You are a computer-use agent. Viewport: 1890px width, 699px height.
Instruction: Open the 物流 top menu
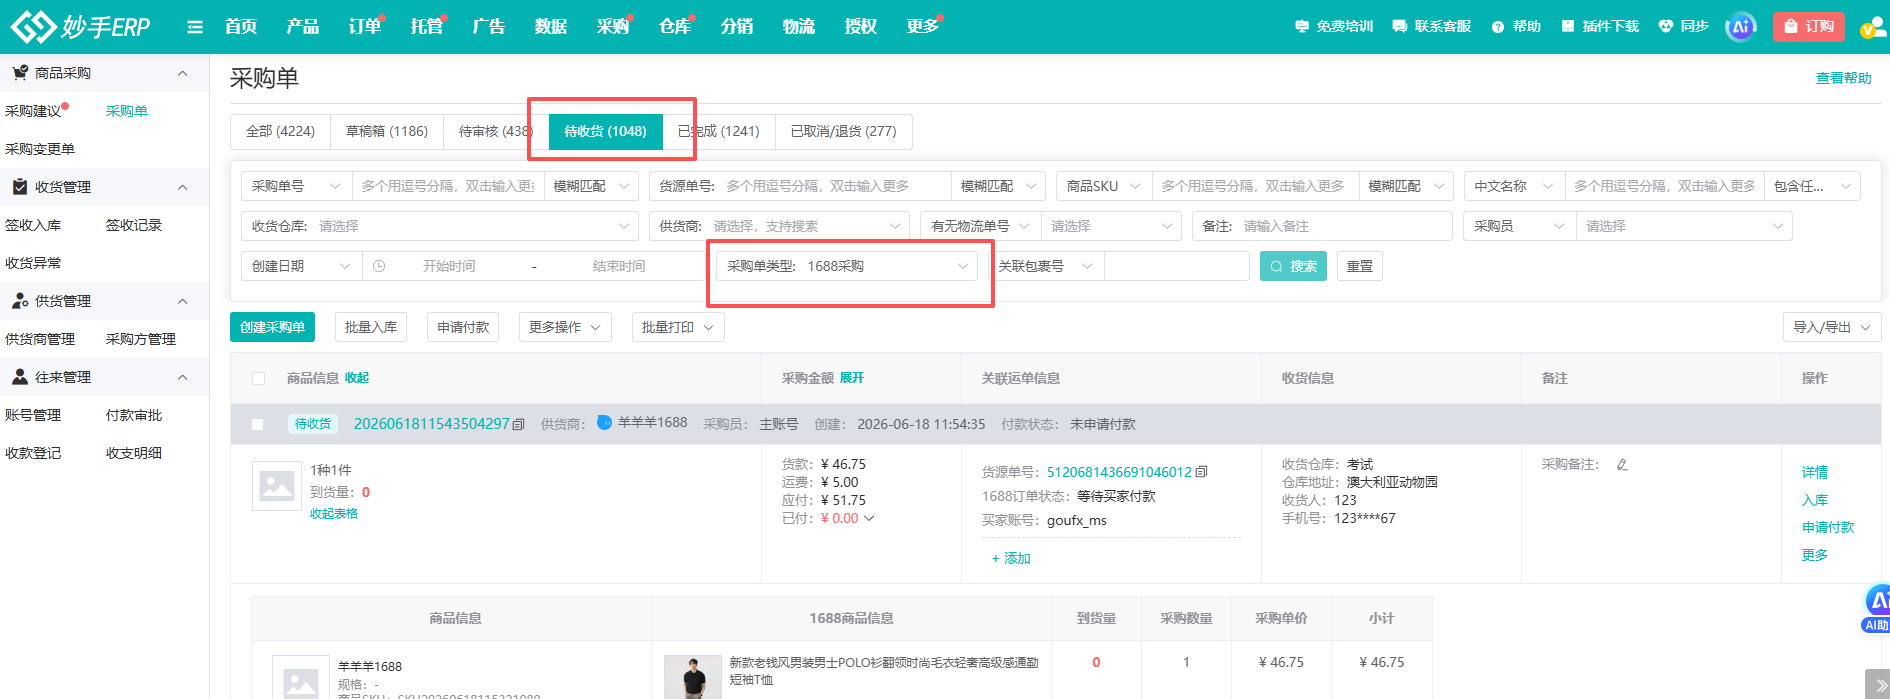click(x=798, y=26)
